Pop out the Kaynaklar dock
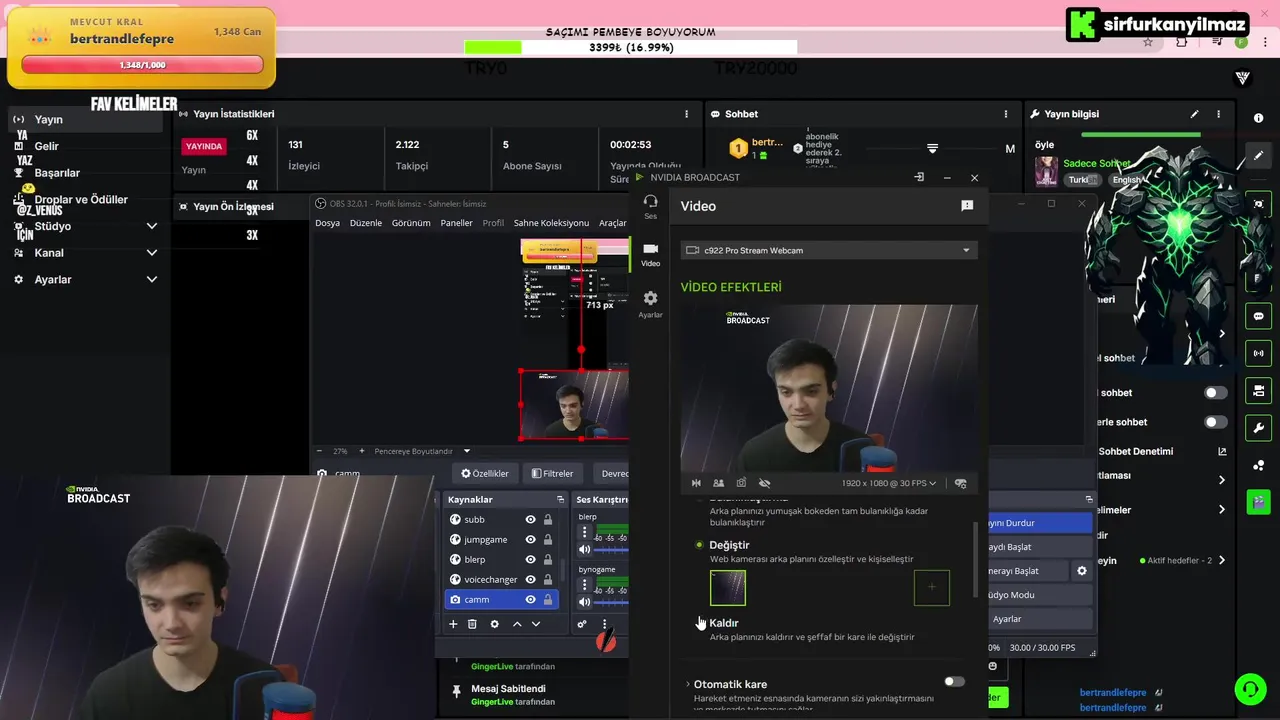 point(560,499)
